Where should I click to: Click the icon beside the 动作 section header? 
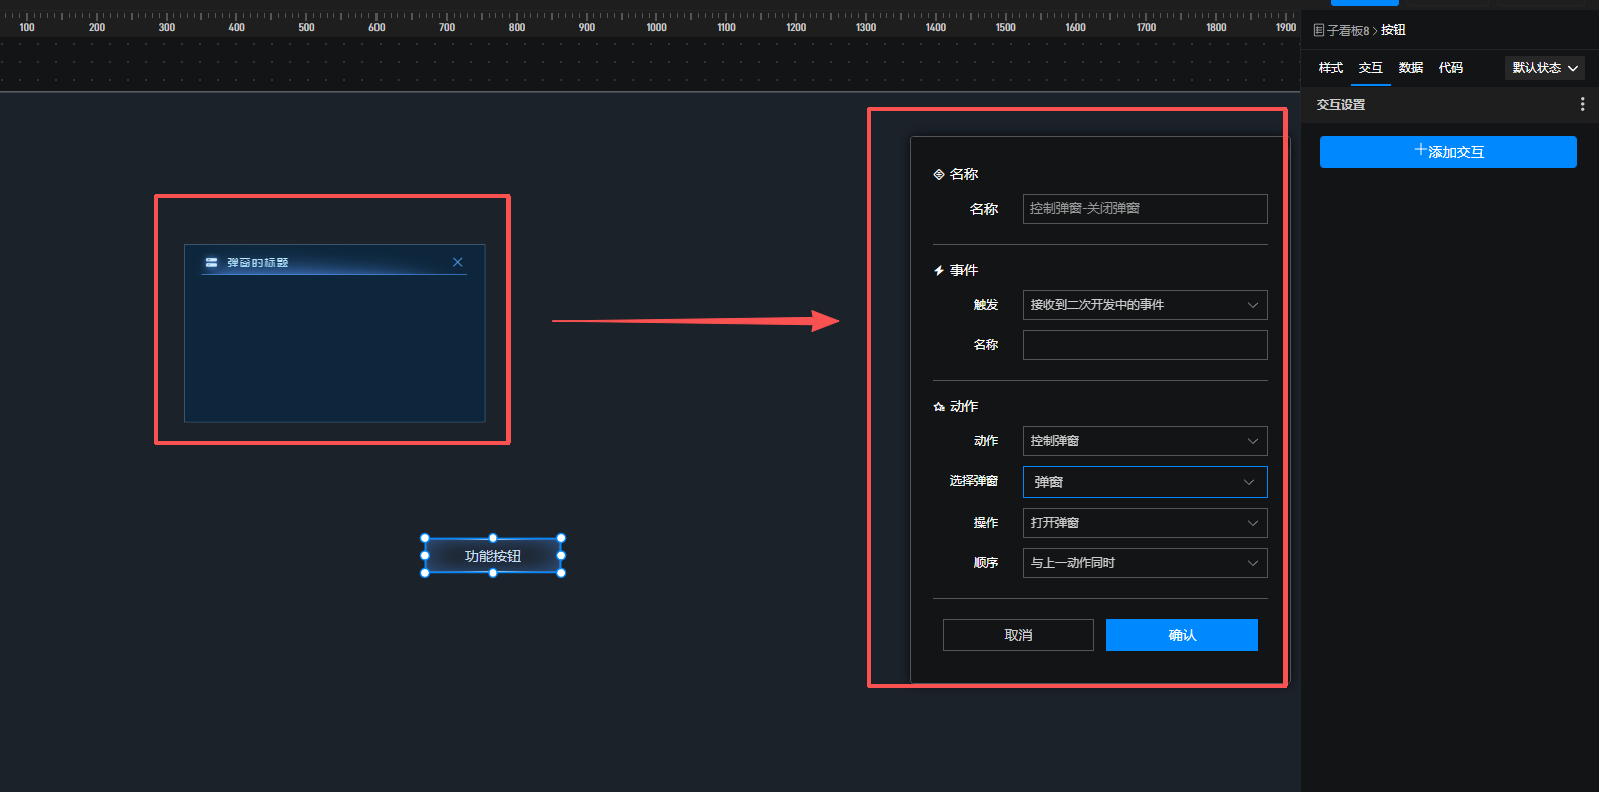click(939, 407)
